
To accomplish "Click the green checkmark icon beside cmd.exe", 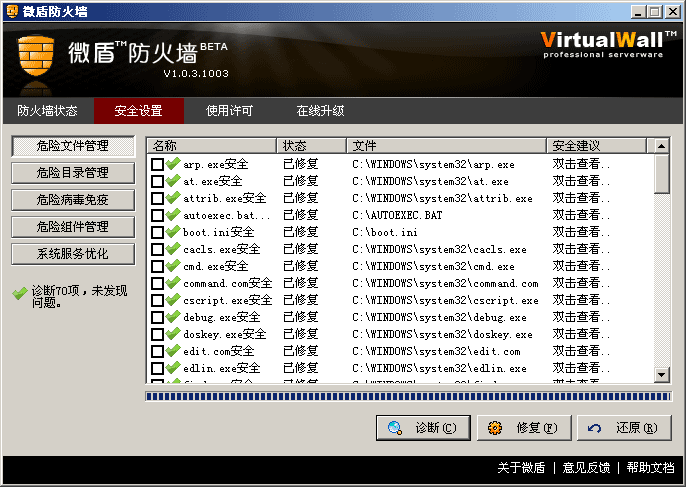I will click(x=173, y=266).
